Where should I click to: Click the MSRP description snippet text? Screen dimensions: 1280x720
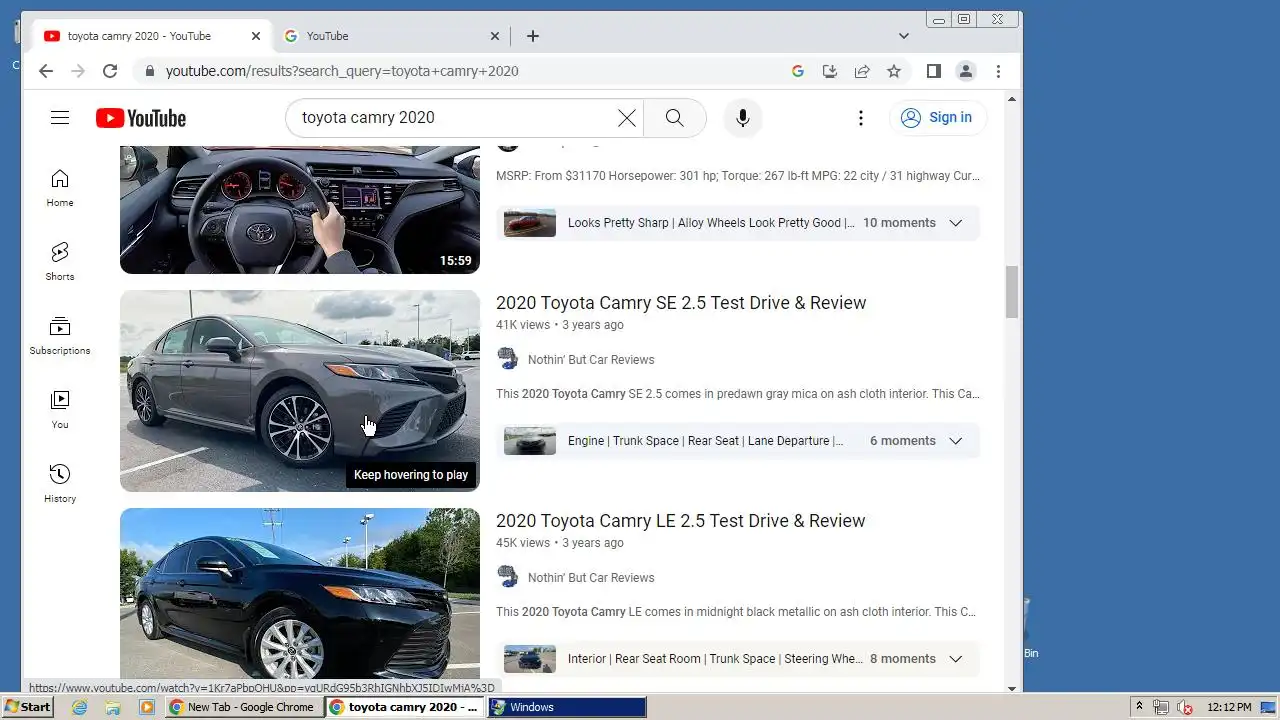[738, 176]
